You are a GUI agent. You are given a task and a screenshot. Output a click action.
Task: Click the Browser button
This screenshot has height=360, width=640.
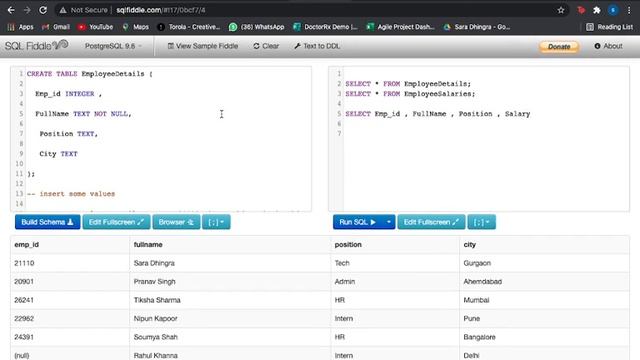(x=176, y=222)
